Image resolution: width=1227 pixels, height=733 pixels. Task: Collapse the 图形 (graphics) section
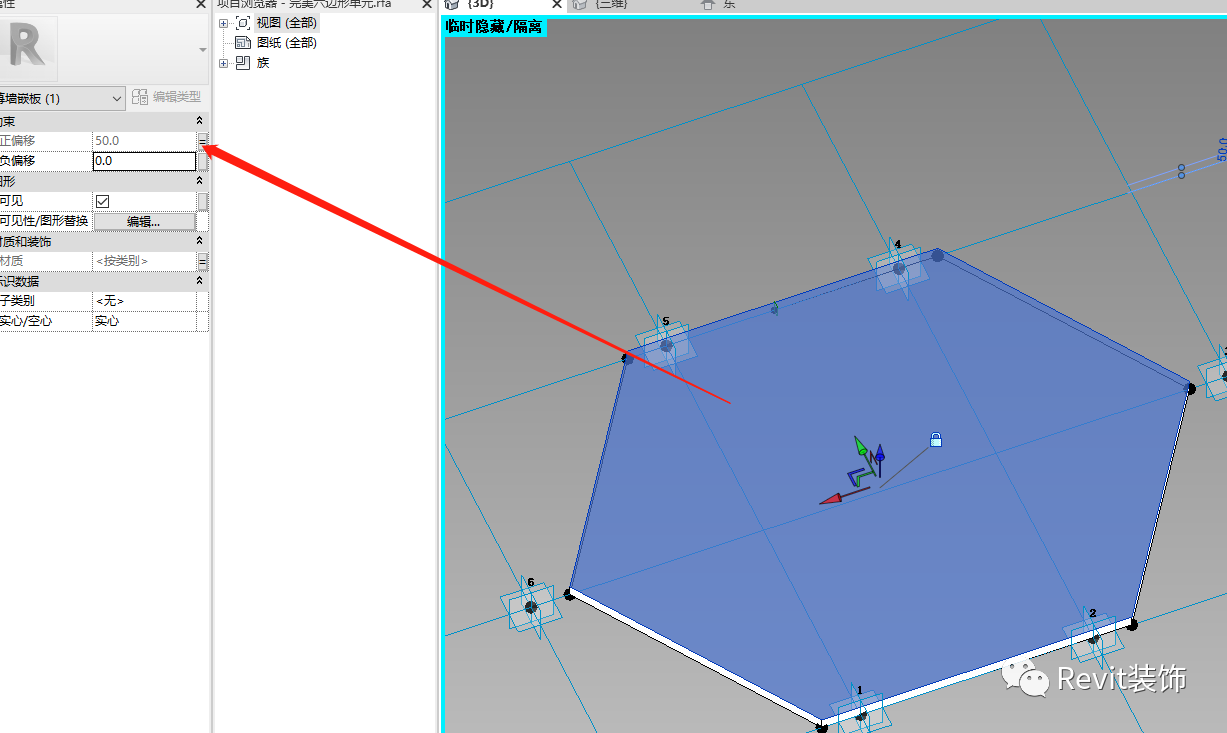pos(199,181)
